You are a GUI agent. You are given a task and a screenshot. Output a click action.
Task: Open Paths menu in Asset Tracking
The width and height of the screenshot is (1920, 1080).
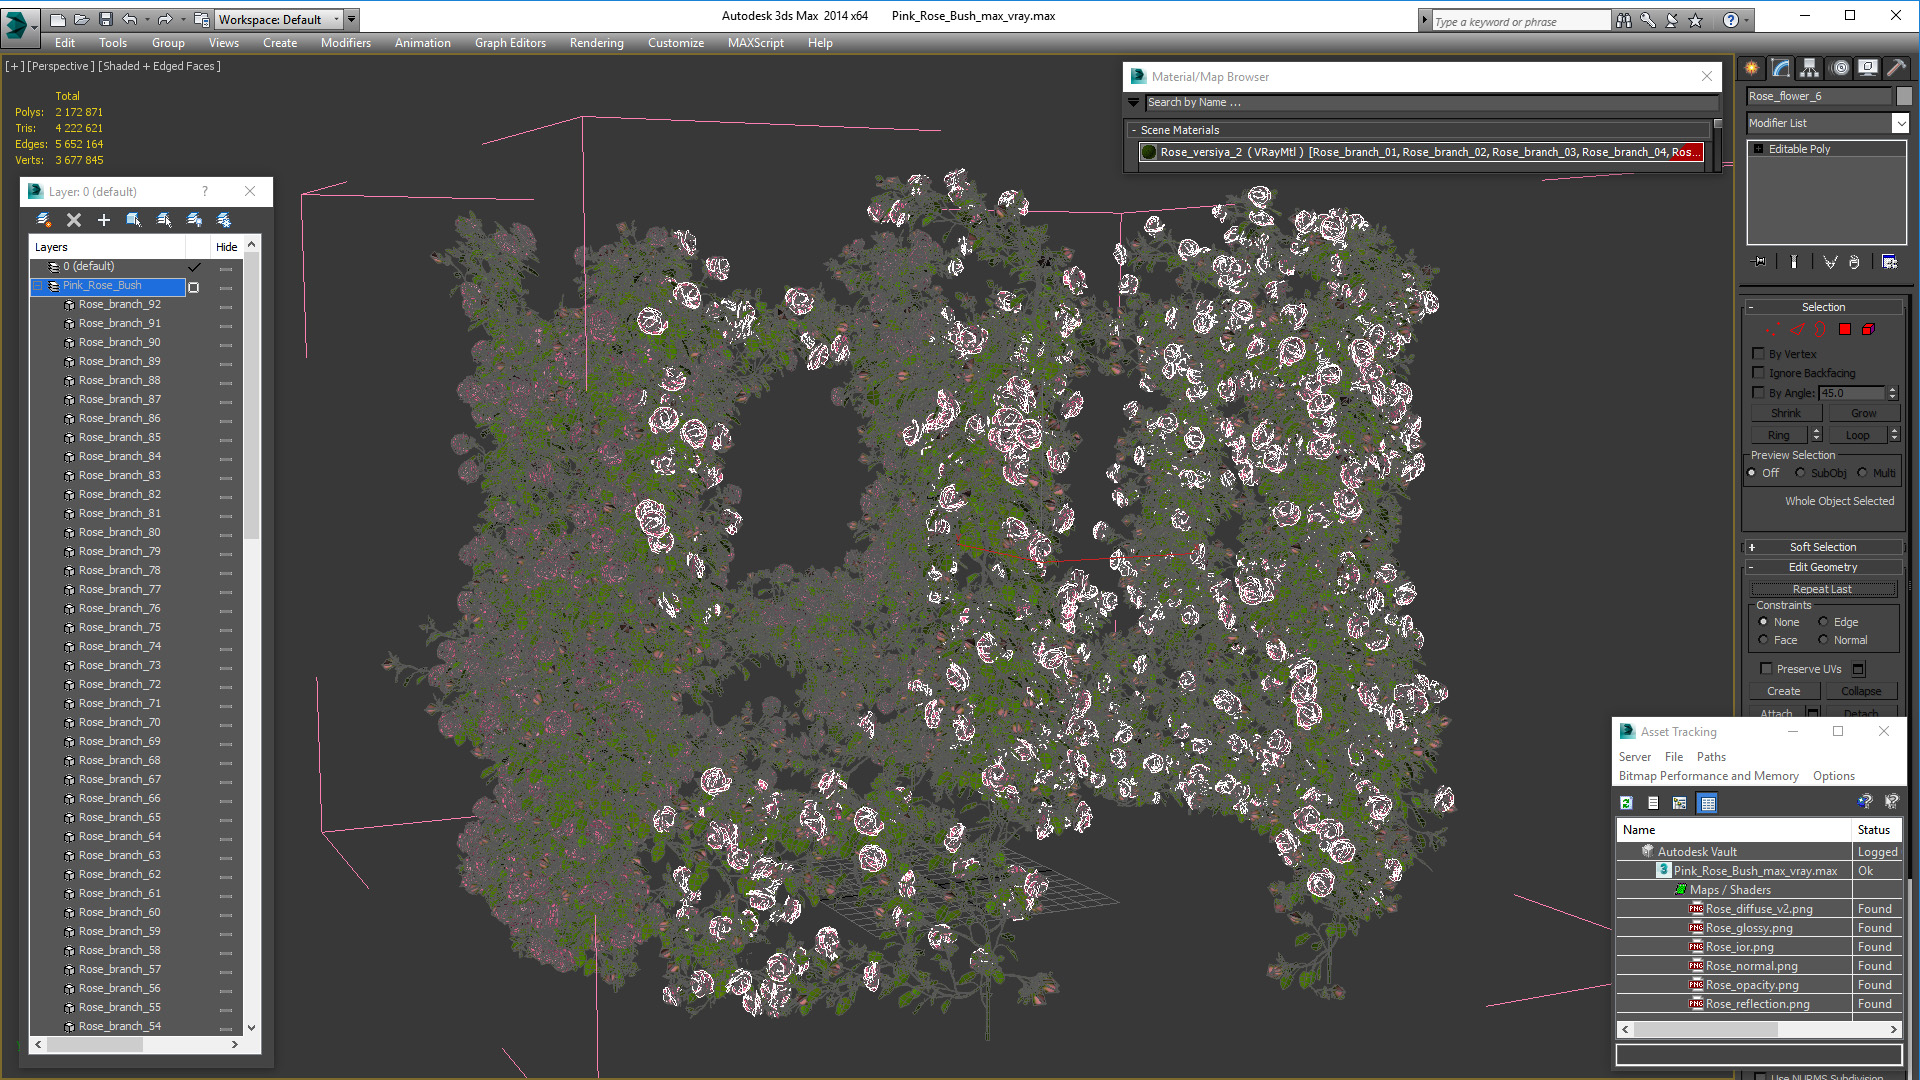click(1711, 757)
